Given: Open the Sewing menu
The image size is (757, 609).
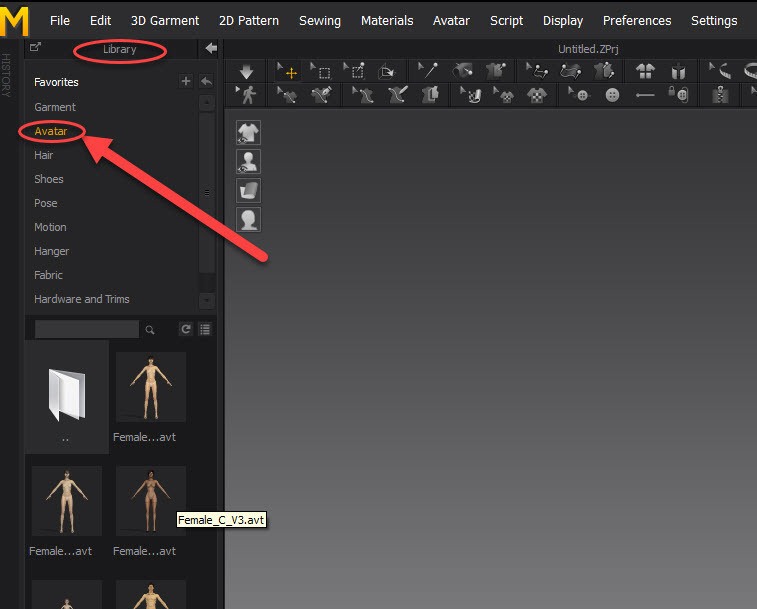Looking at the screenshot, I should [x=320, y=21].
